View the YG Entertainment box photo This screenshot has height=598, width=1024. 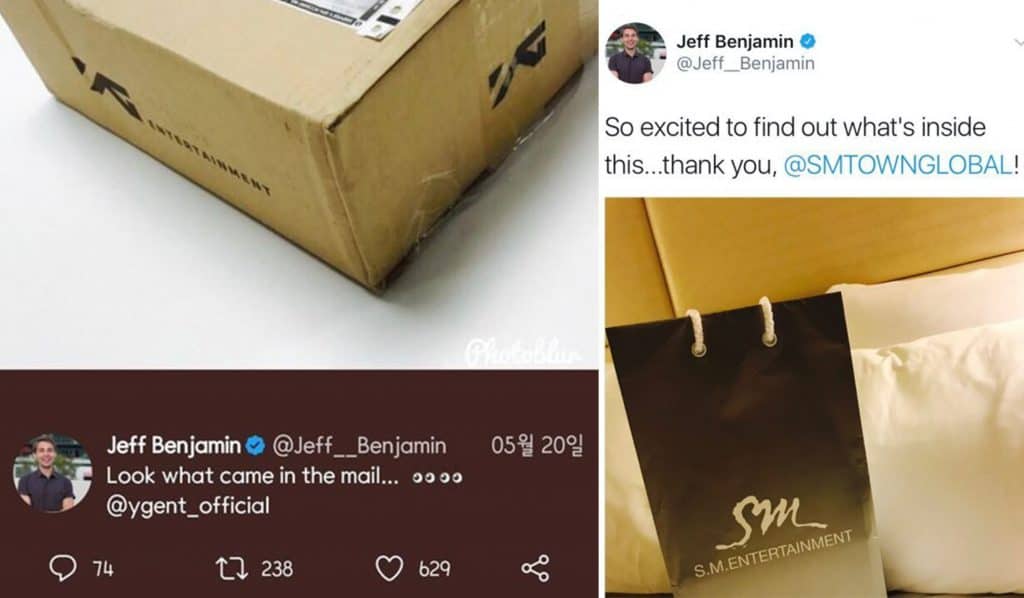coord(299,184)
